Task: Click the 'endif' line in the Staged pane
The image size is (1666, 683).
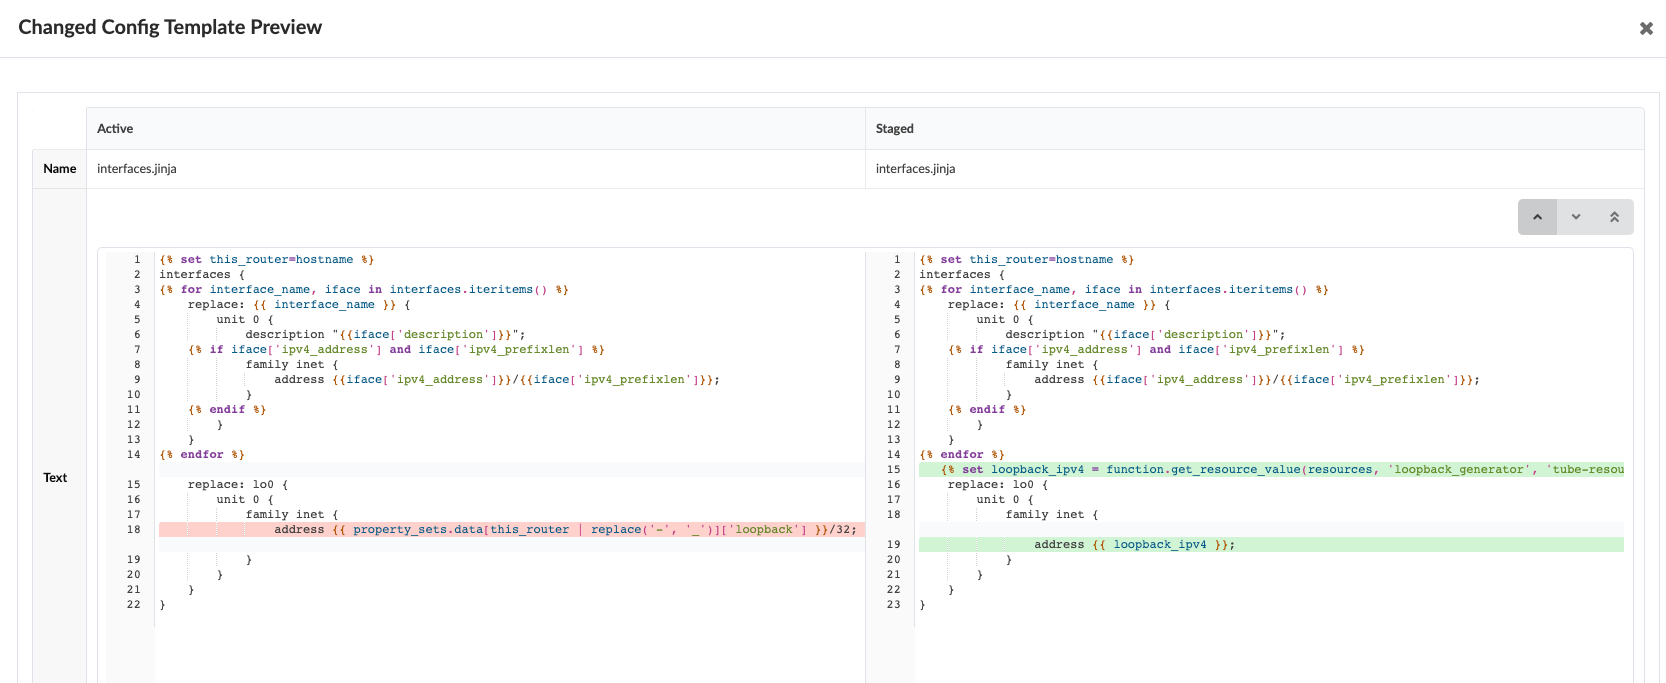Action: click(x=987, y=410)
